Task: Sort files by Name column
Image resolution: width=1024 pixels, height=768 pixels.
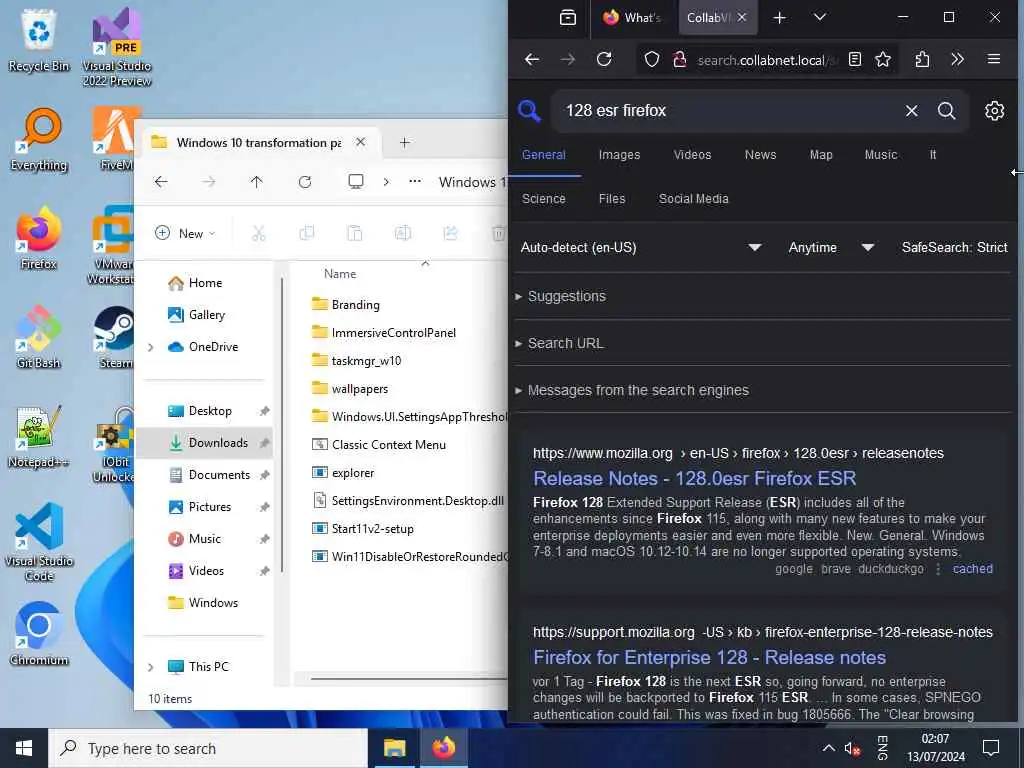Action: coord(340,274)
